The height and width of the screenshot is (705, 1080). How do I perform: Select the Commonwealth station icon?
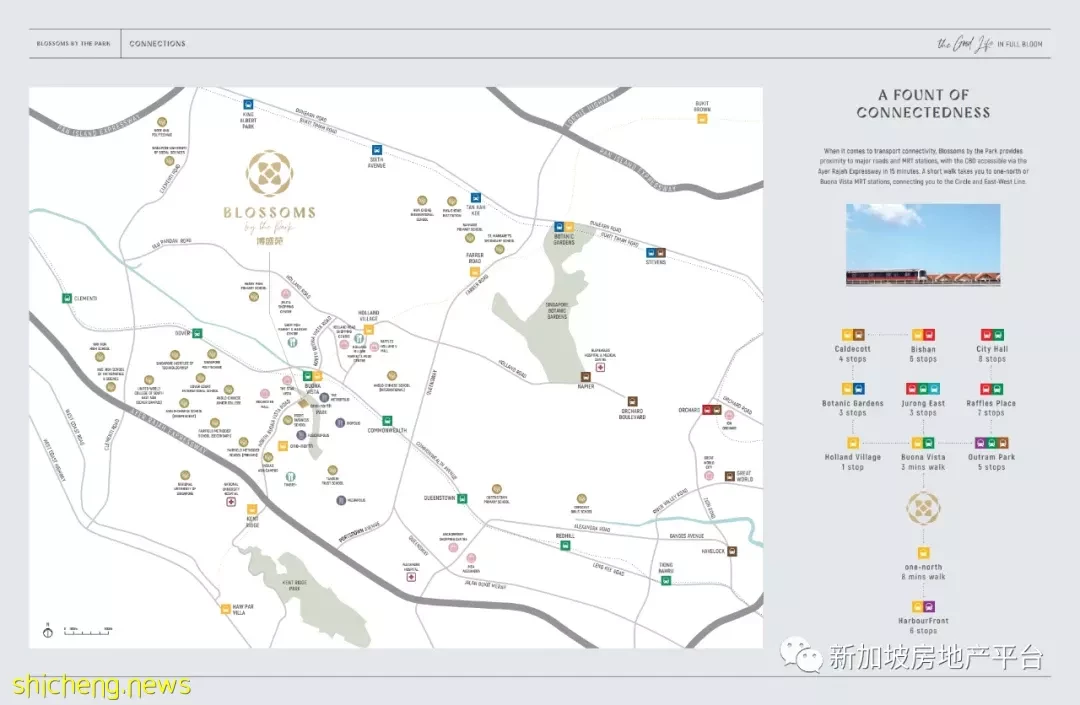coord(387,421)
